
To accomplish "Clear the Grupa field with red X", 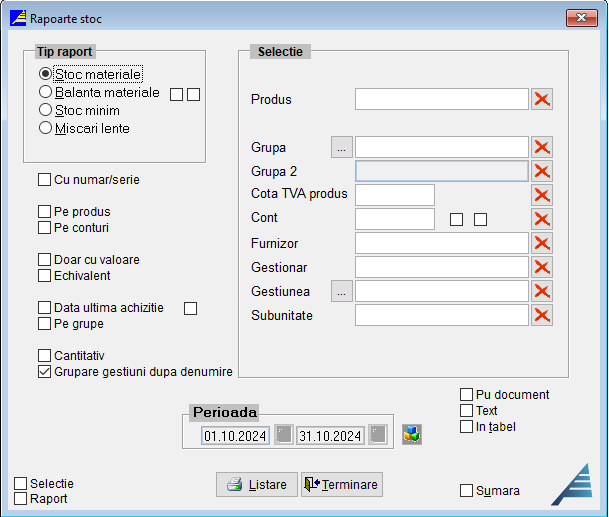I will click(542, 147).
